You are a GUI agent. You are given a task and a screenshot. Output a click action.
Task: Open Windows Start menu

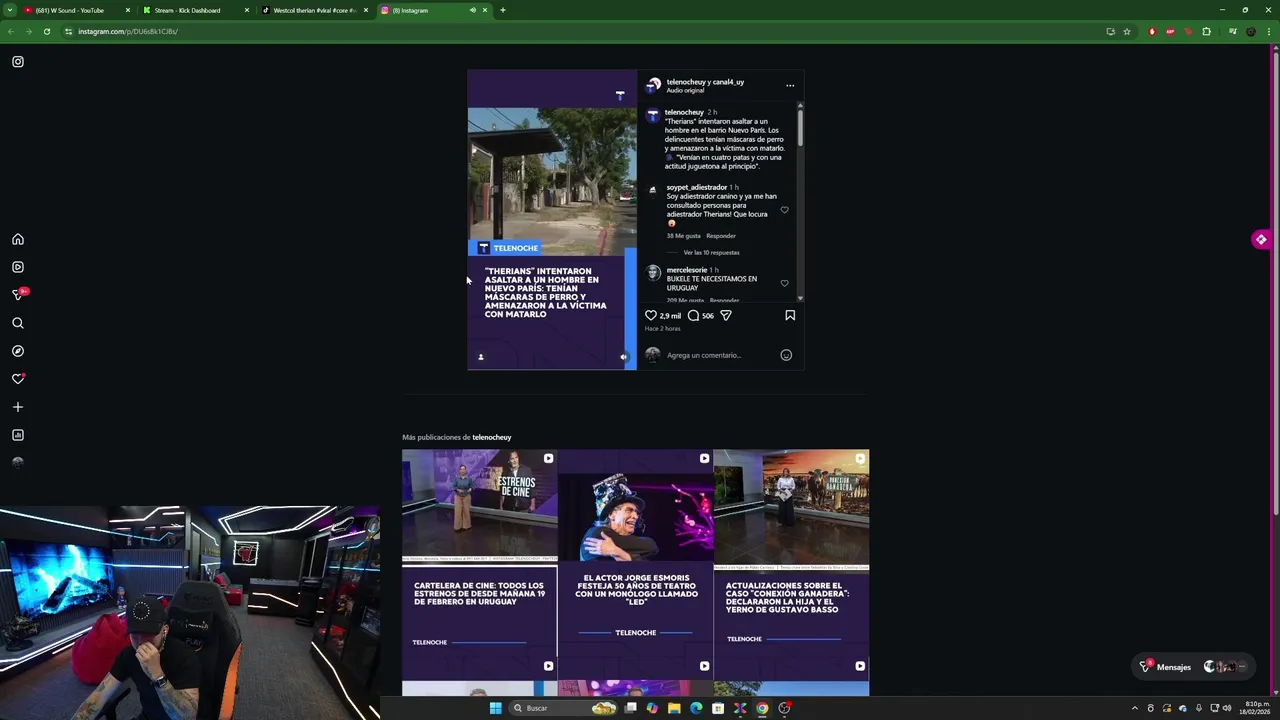coord(495,708)
